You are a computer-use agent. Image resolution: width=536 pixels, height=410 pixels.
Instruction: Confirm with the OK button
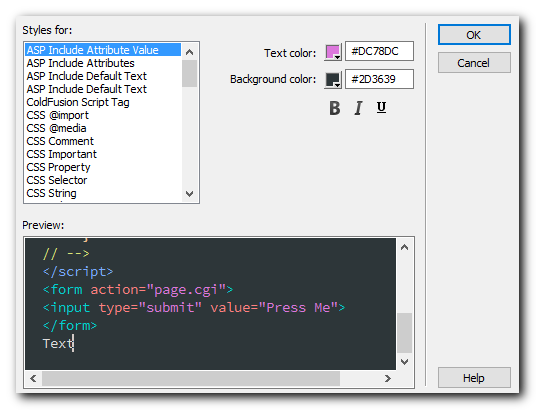[474, 35]
